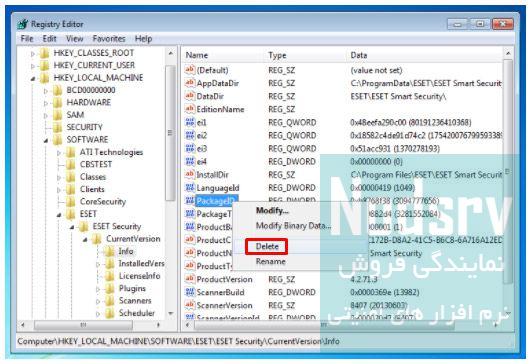
Task: Click the HKEY_CLASSES_ROOT folder icon
Action: [x=45, y=53]
